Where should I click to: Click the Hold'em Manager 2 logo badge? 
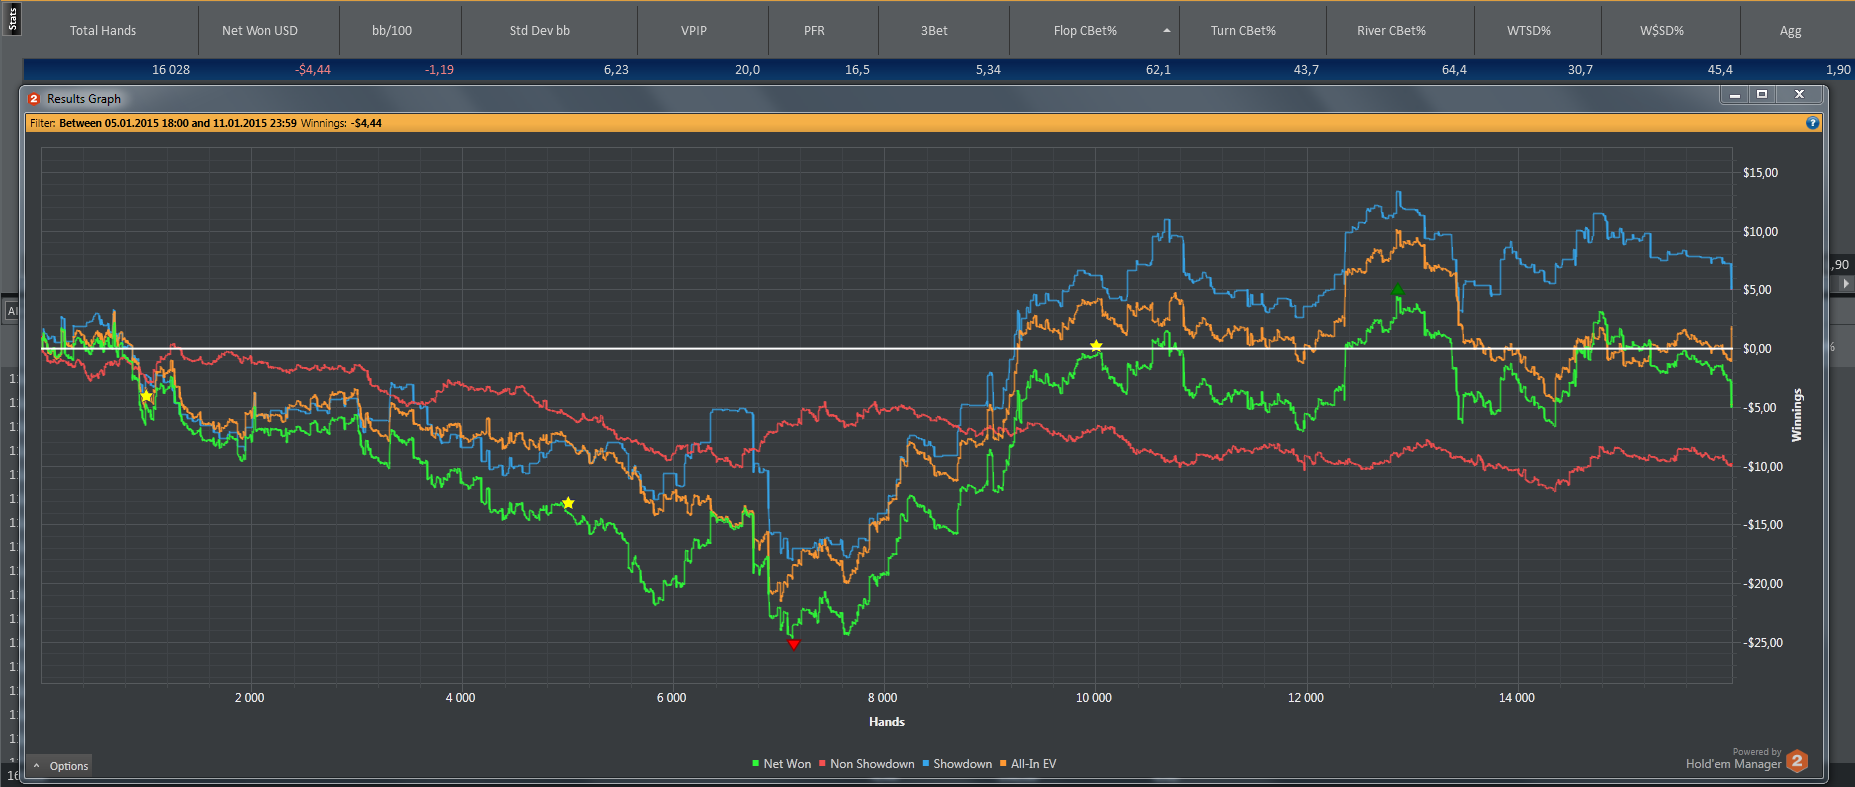pyautogui.click(x=1797, y=761)
